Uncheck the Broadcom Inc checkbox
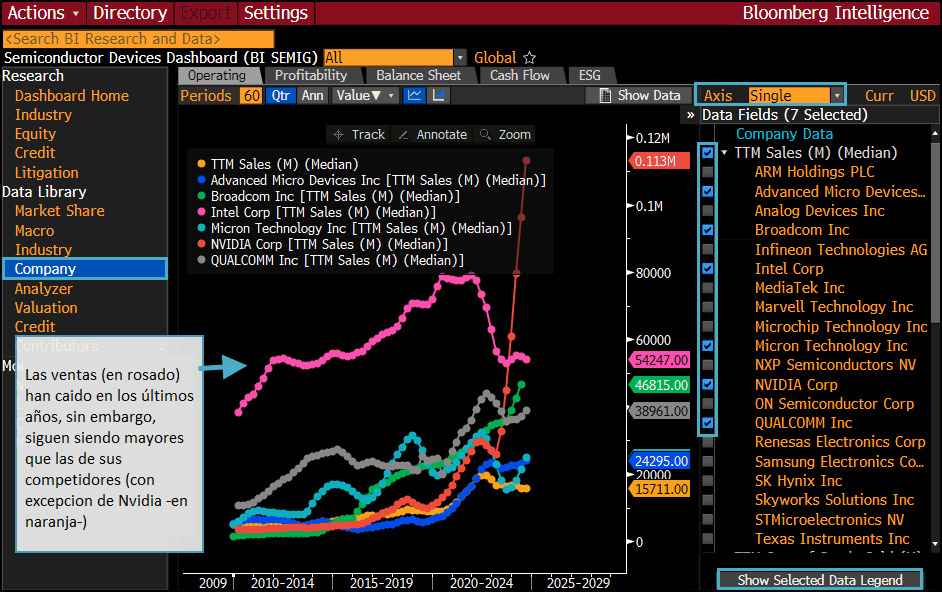The height and width of the screenshot is (592, 942). 708,230
